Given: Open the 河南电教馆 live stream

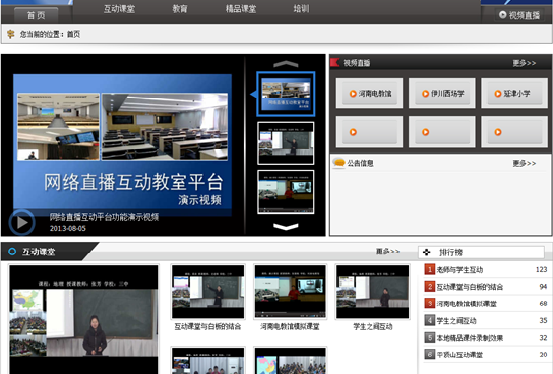Looking at the screenshot, I should coord(369,94).
